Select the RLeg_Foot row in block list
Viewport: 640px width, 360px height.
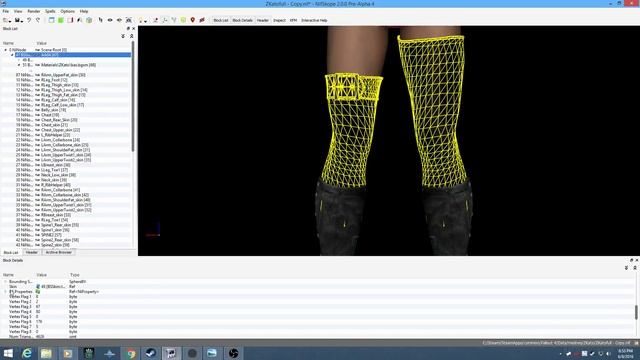coord(66,80)
